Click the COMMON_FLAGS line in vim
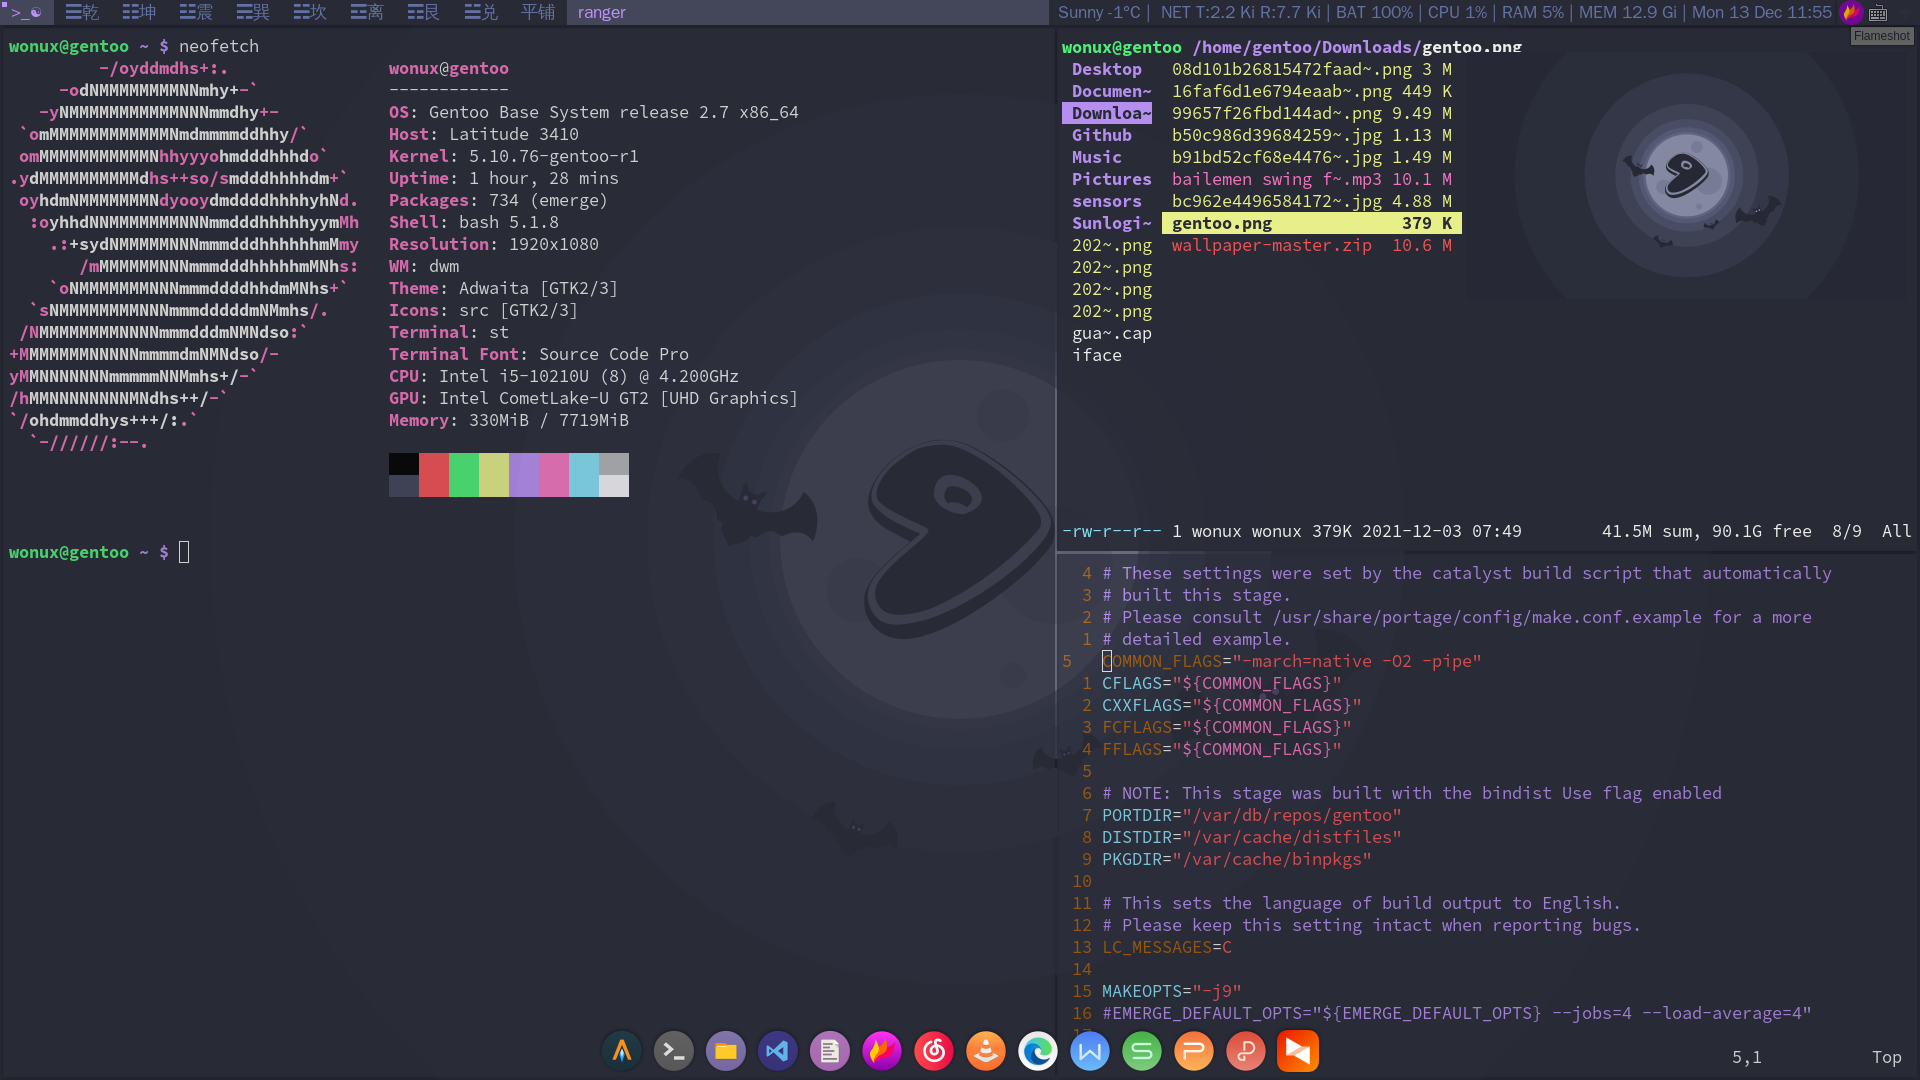Screen dimensions: 1920x1080 pos(1291,661)
